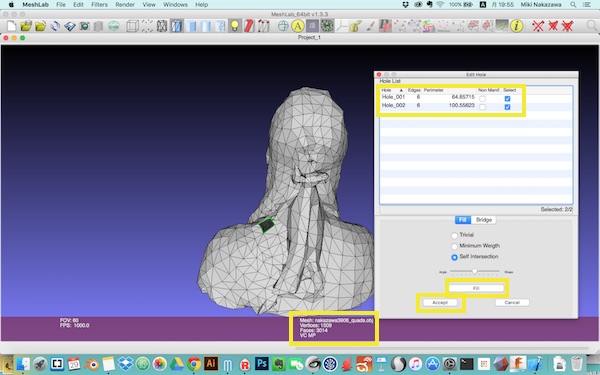Toggle the Bounding Box render mode icon
This screenshot has height=375, width=600.
tap(132, 26)
